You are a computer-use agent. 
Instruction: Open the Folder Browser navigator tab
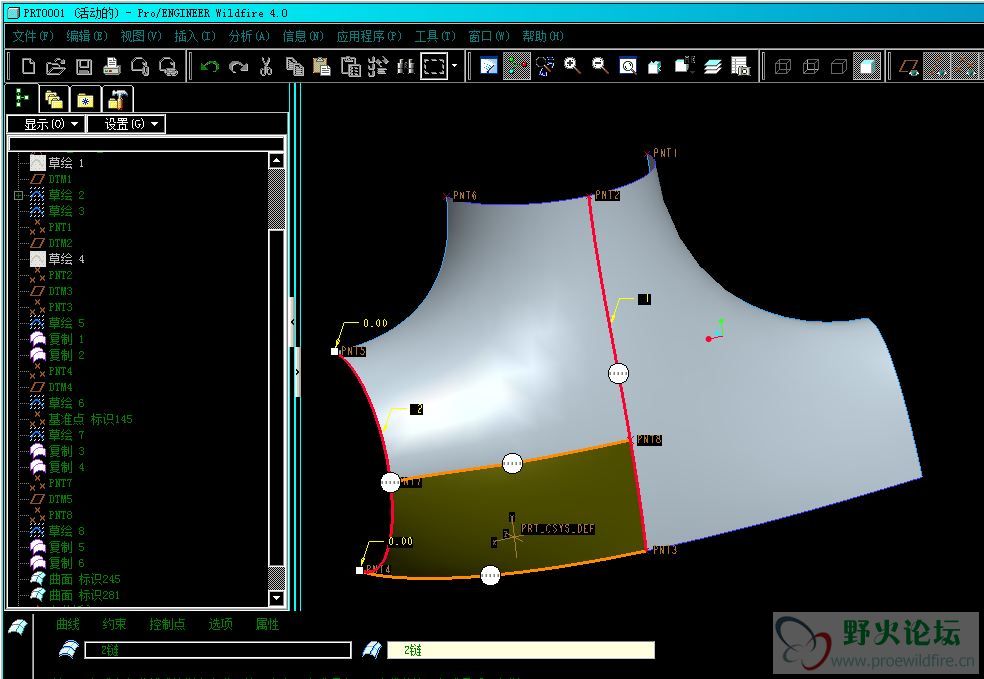click(x=54, y=99)
